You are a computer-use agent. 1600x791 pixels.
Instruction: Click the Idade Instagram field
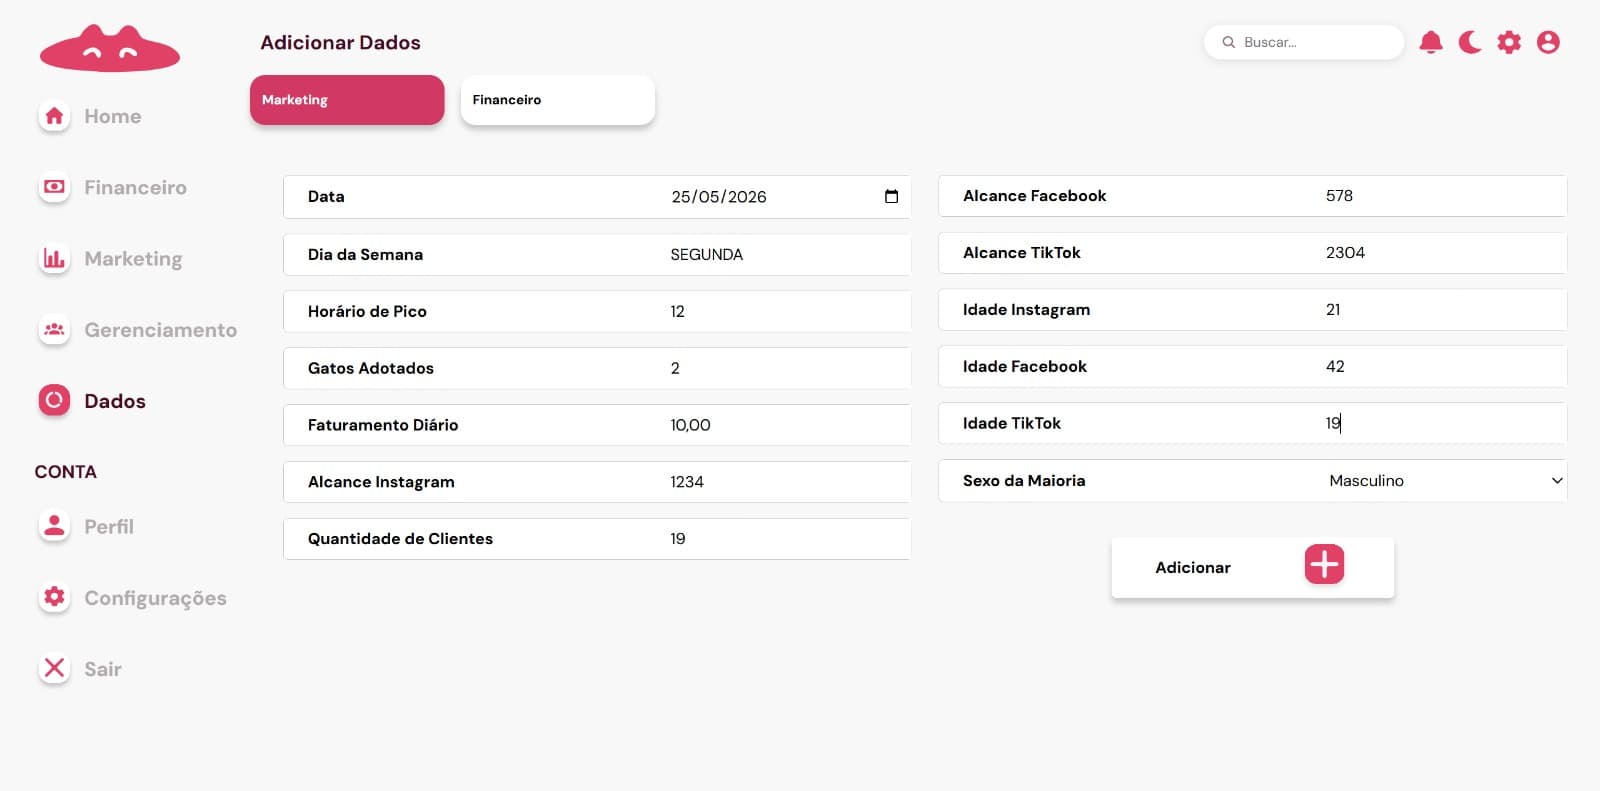click(x=1253, y=310)
